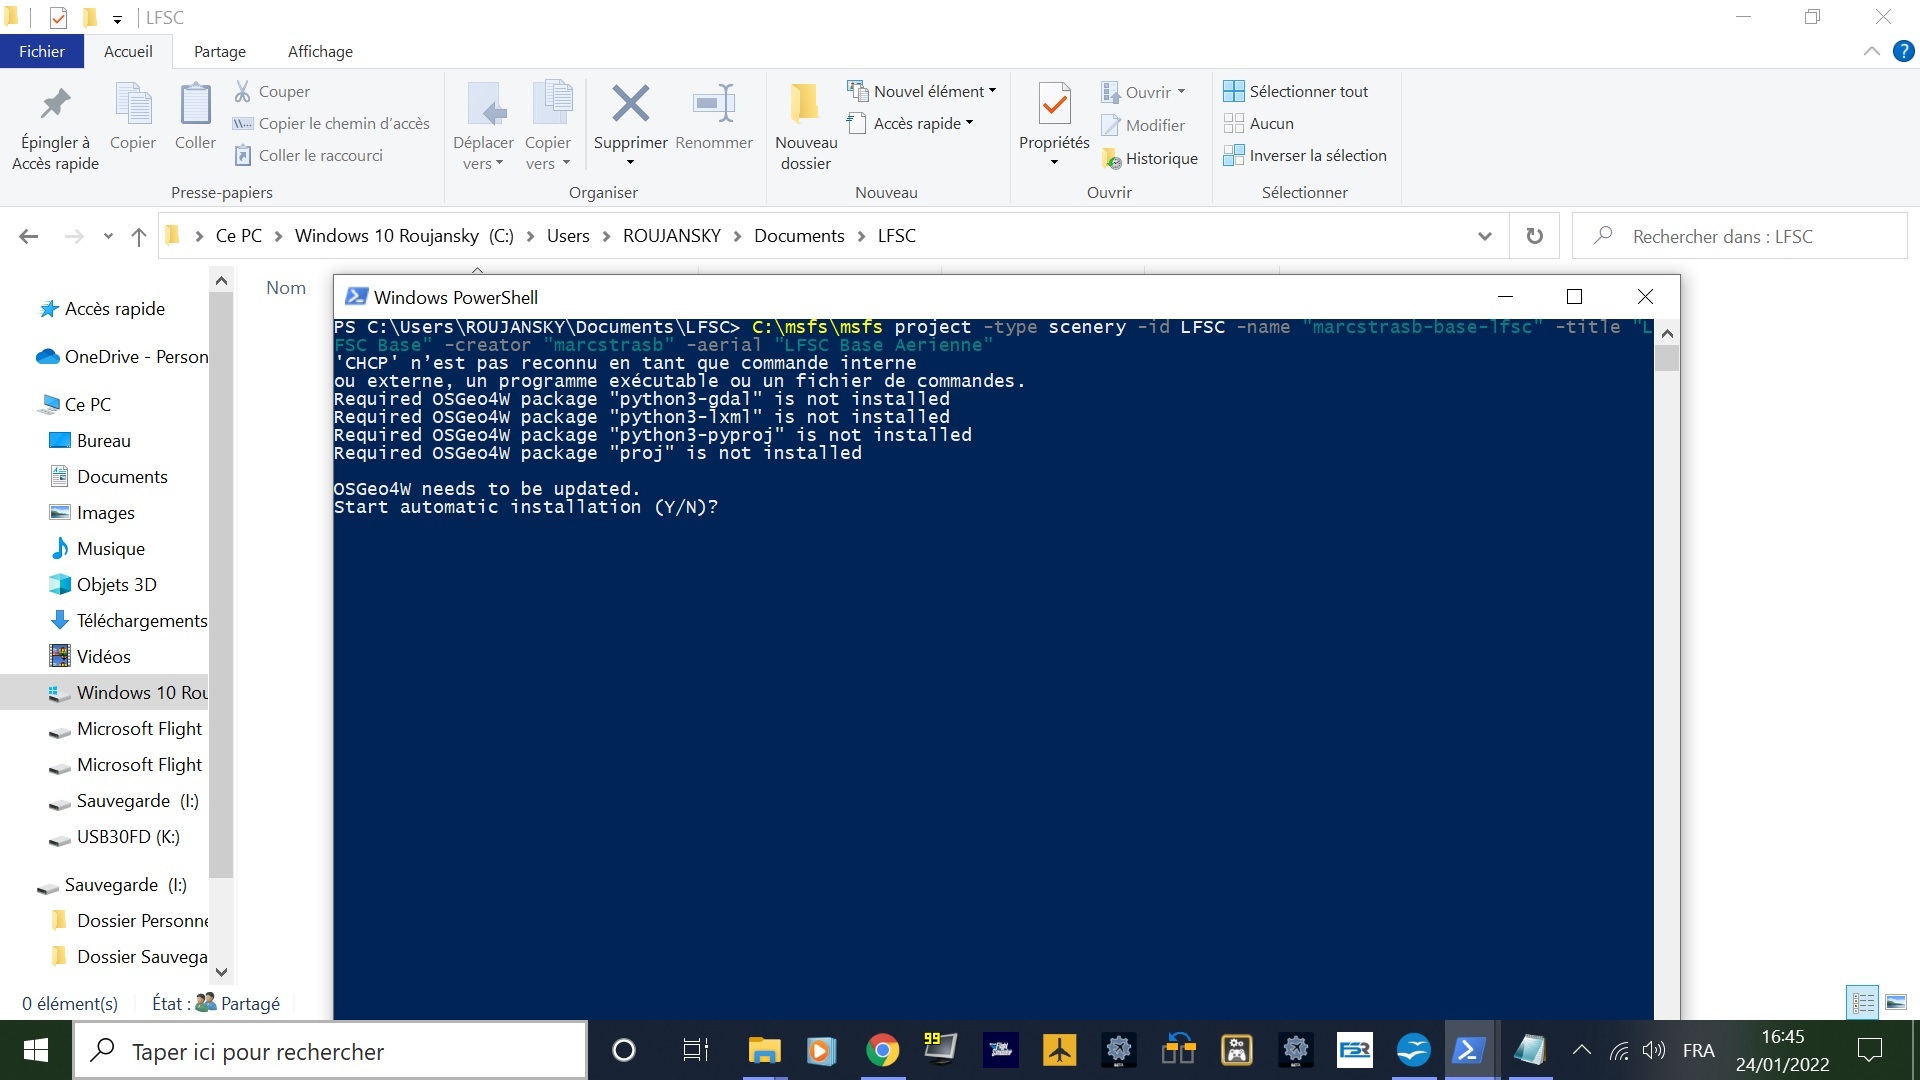
Task: Open the Fichier menu tab
Action: (x=41, y=51)
